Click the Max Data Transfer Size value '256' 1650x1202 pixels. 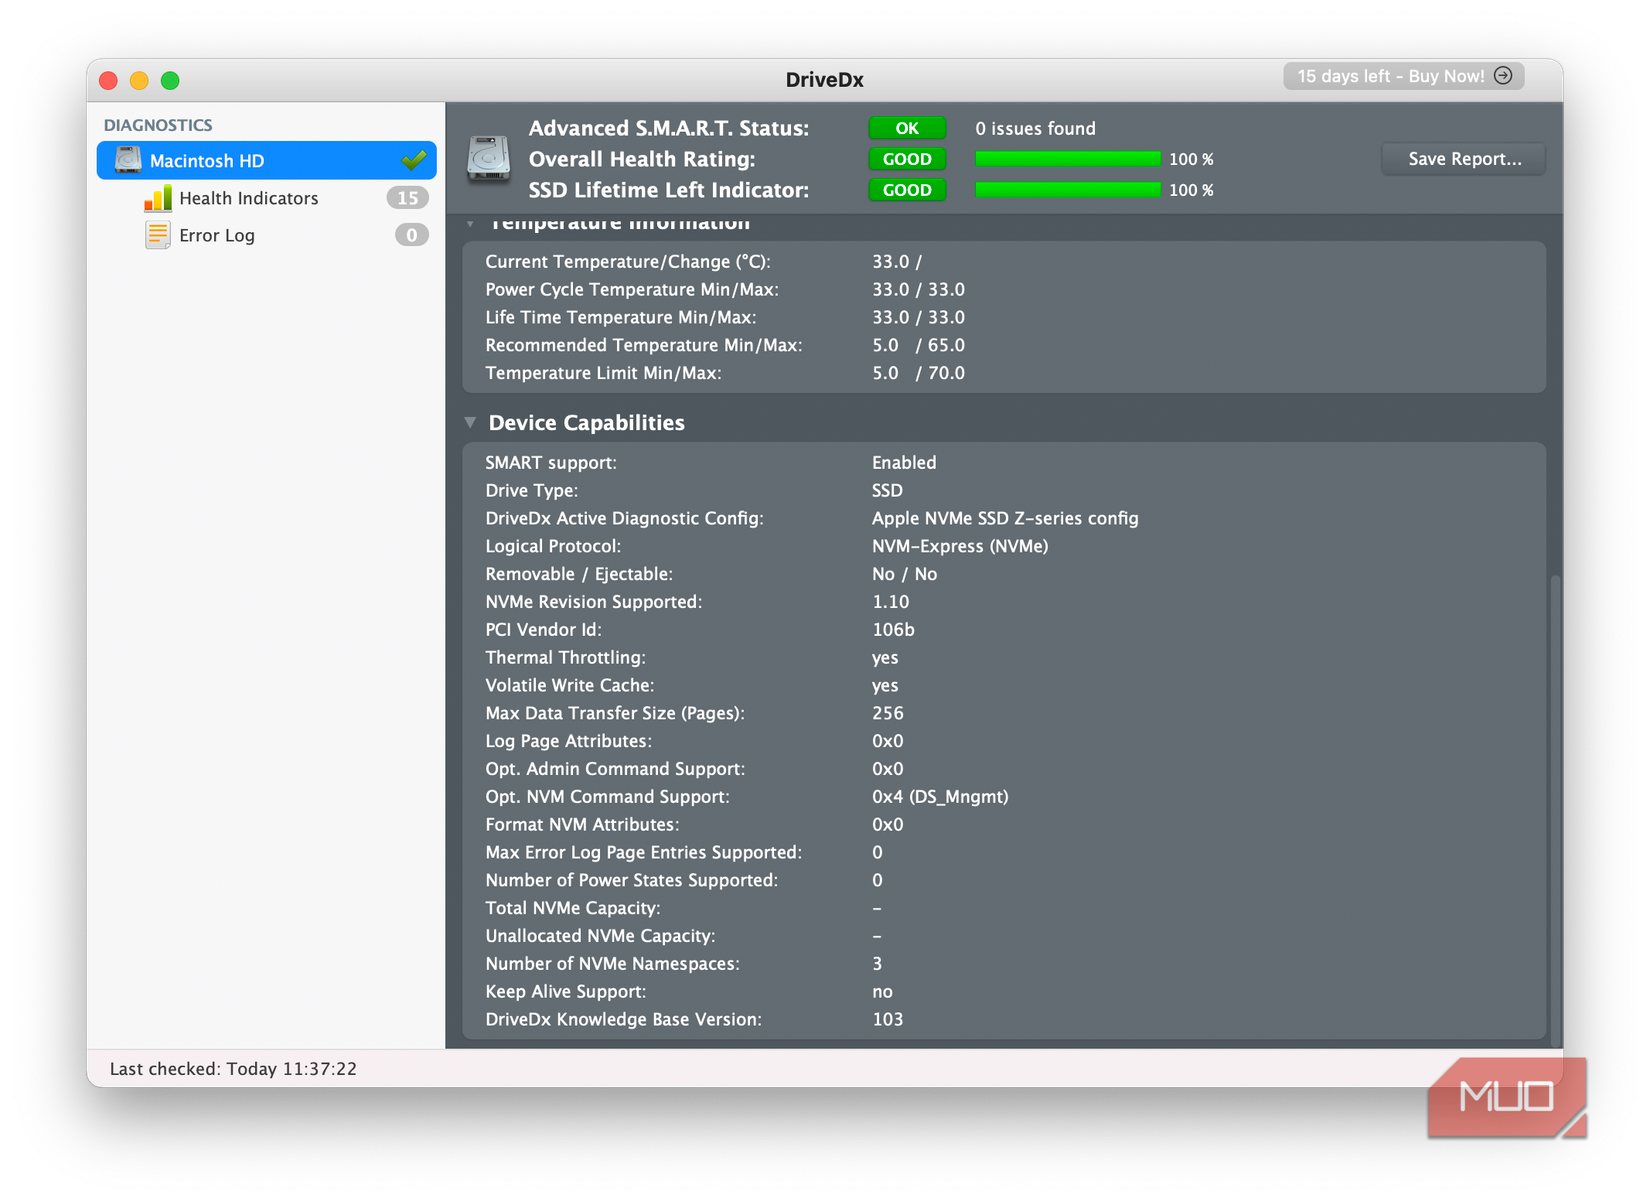[888, 713]
